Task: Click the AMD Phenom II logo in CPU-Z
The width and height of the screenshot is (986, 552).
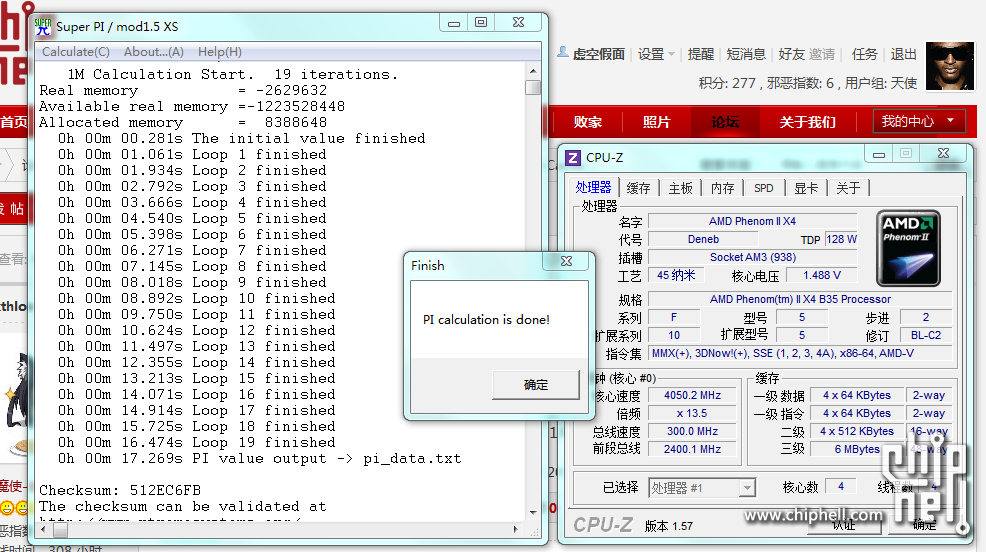Action: click(x=908, y=248)
